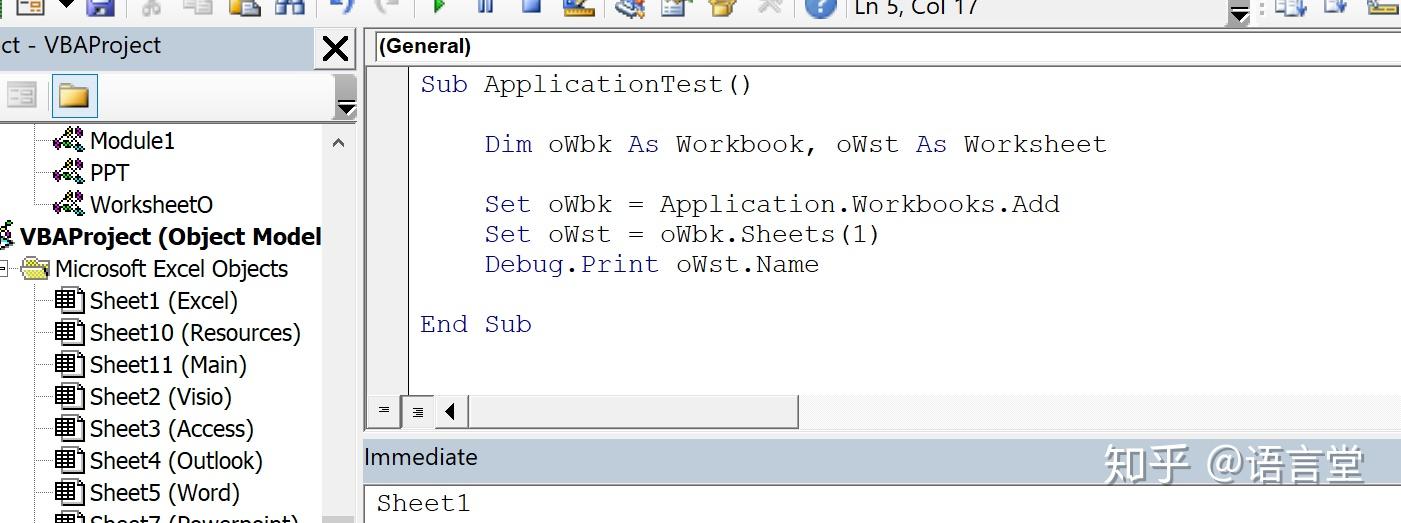
Task: Collapse the Microsoft Excel Objects folder
Action: point(3,268)
